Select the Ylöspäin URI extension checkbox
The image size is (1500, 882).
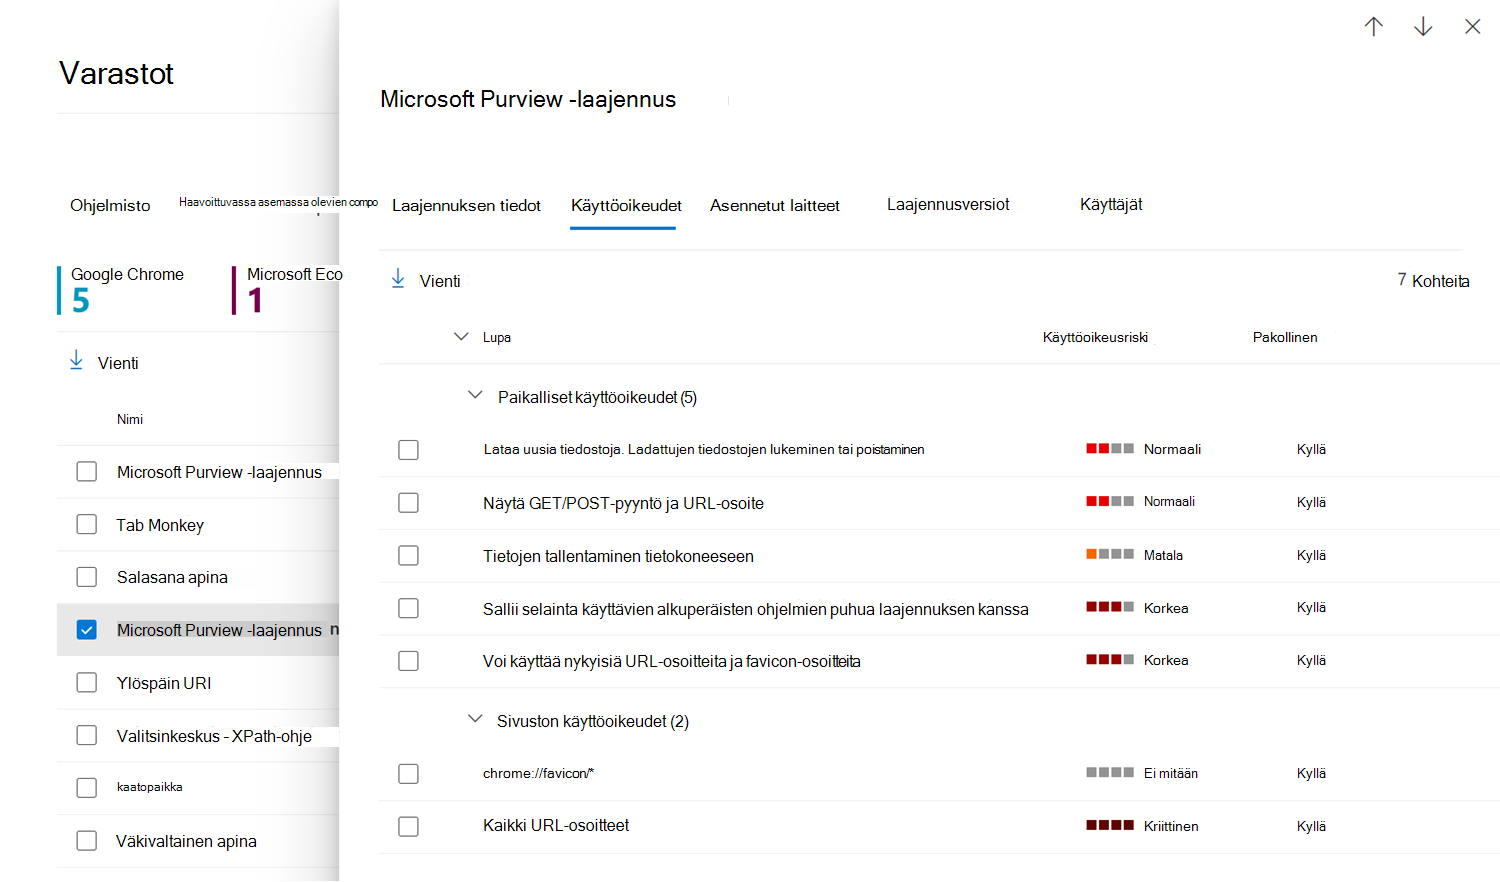pos(87,683)
